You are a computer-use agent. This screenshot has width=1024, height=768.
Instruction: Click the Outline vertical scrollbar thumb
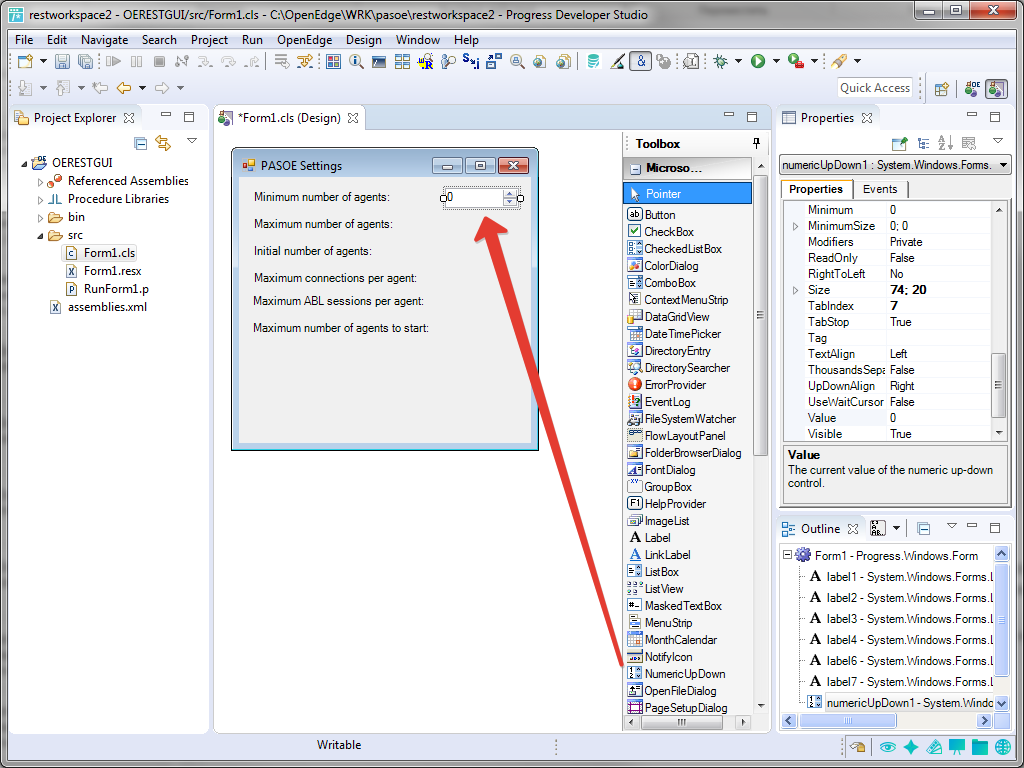coord(1001,618)
